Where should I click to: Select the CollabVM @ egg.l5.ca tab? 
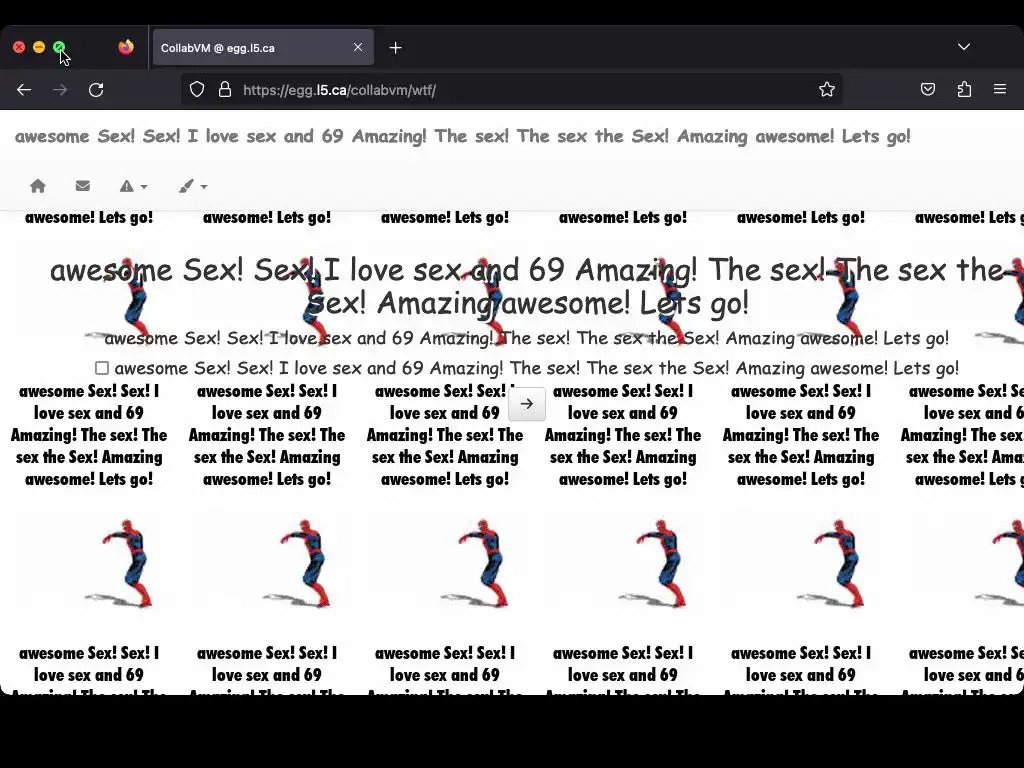click(x=263, y=48)
